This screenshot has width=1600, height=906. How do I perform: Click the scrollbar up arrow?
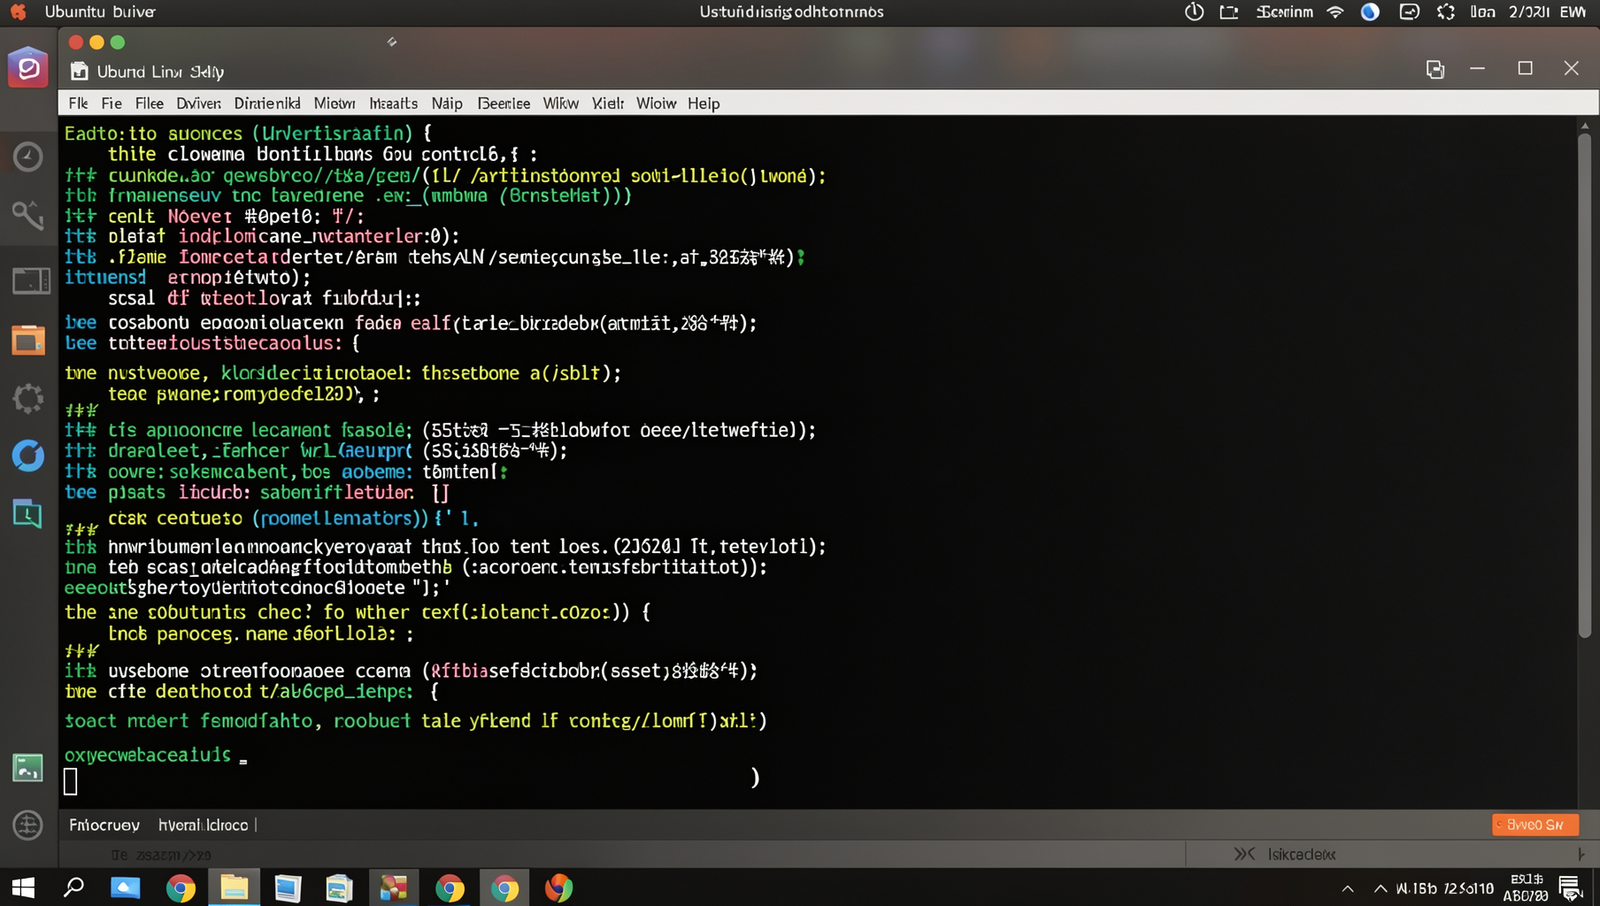(x=1584, y=126)
